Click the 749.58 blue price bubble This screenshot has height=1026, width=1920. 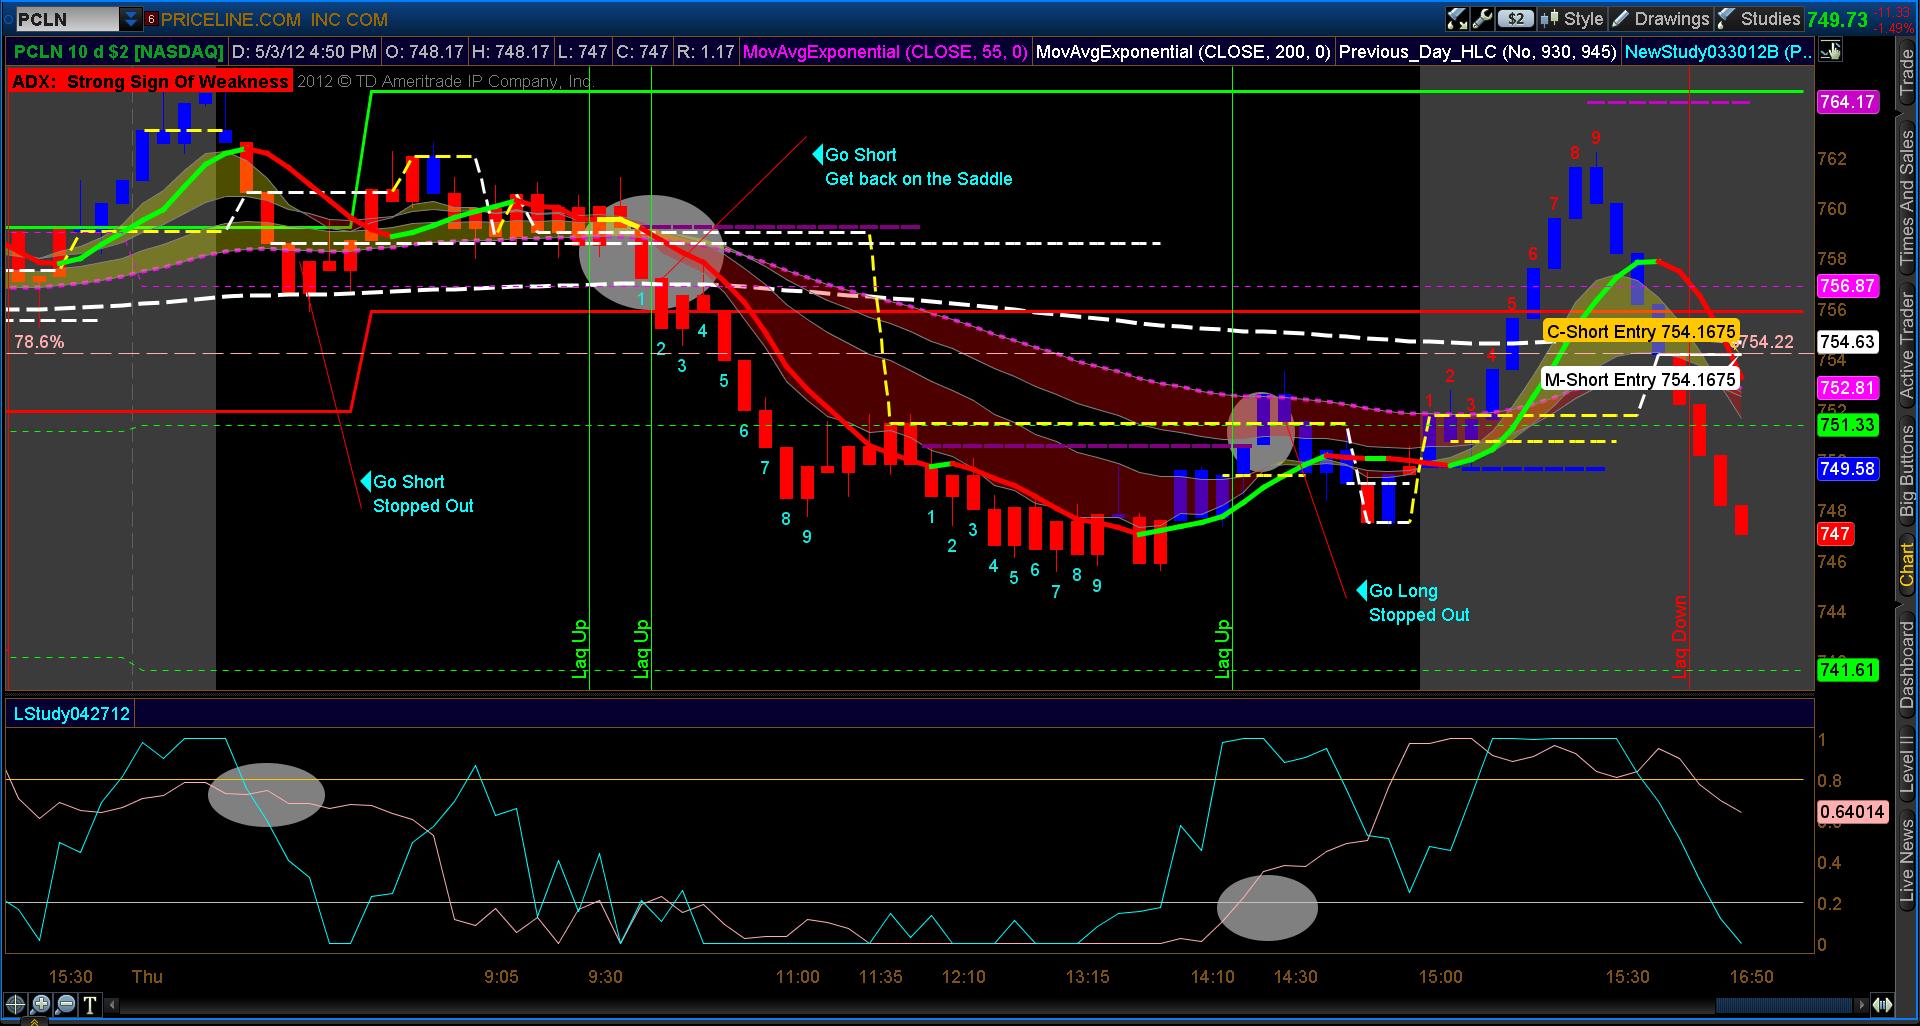click(1847, 469)
